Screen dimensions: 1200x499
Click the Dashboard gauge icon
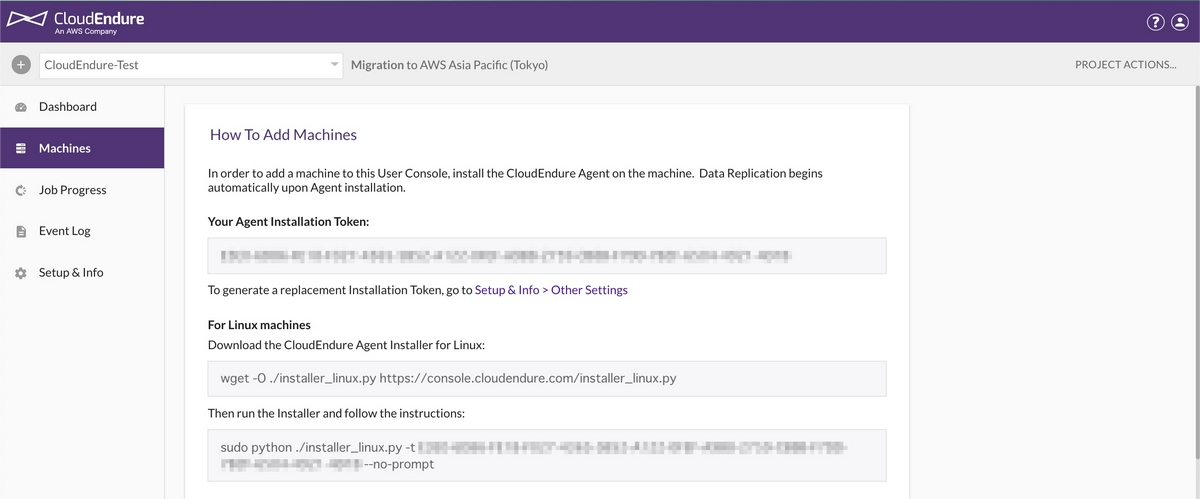point(20,107)
